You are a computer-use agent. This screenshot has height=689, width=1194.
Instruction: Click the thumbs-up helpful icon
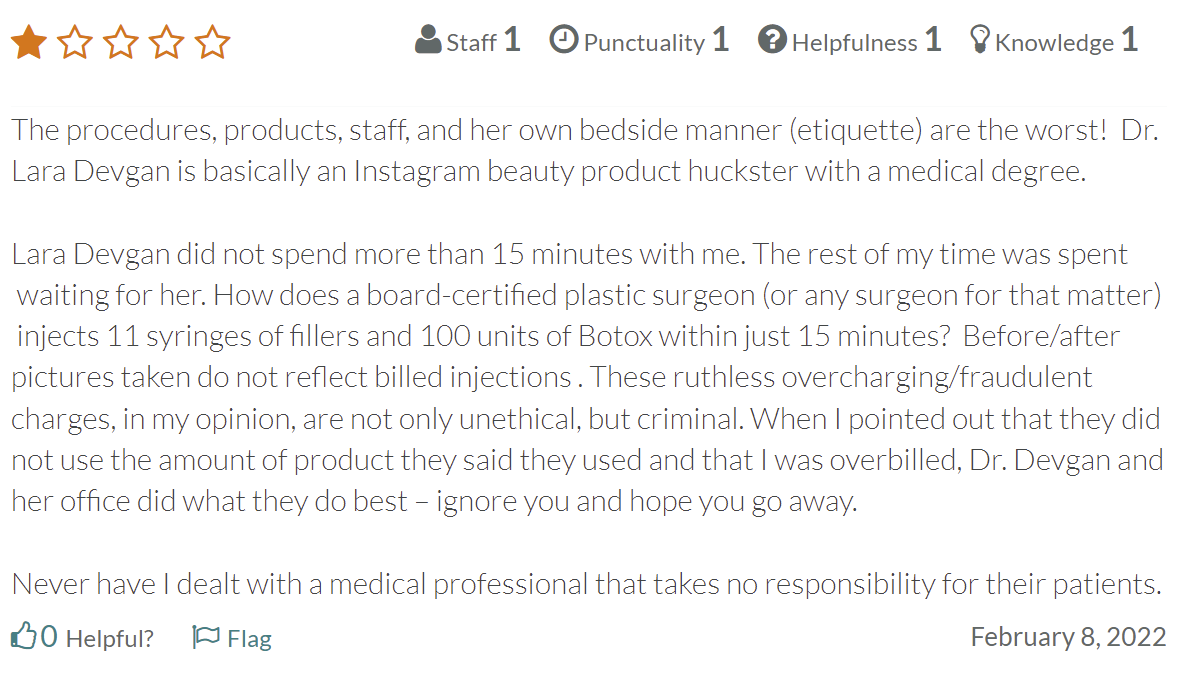(x=23, y=636)
